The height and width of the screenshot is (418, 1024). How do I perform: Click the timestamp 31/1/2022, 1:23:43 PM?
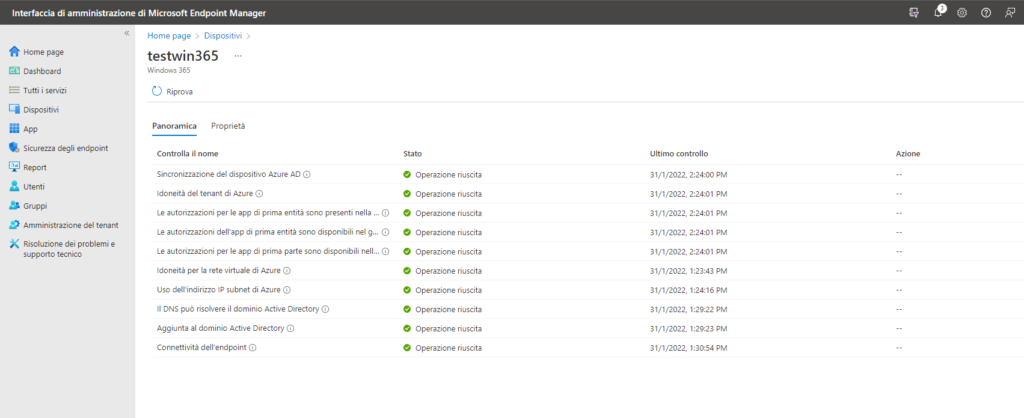pyautogui.click(x=688, y=270)
